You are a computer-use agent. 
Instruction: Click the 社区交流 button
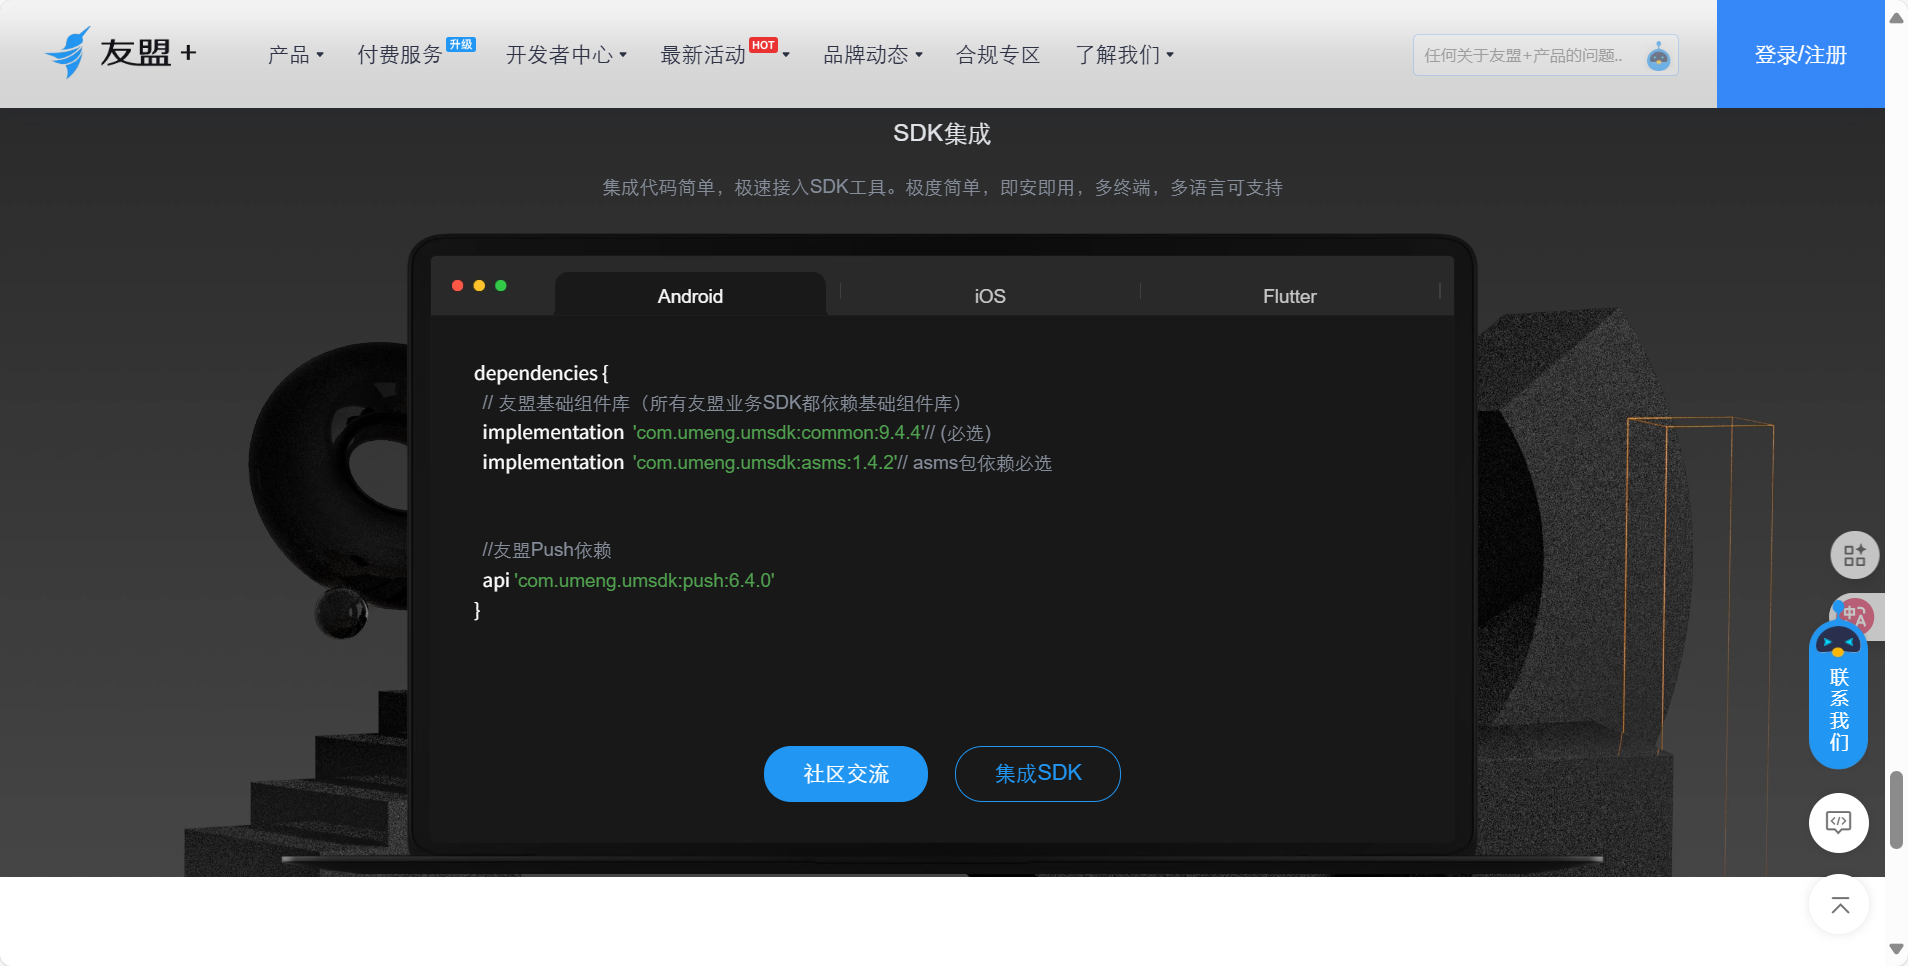click(846, 774)
